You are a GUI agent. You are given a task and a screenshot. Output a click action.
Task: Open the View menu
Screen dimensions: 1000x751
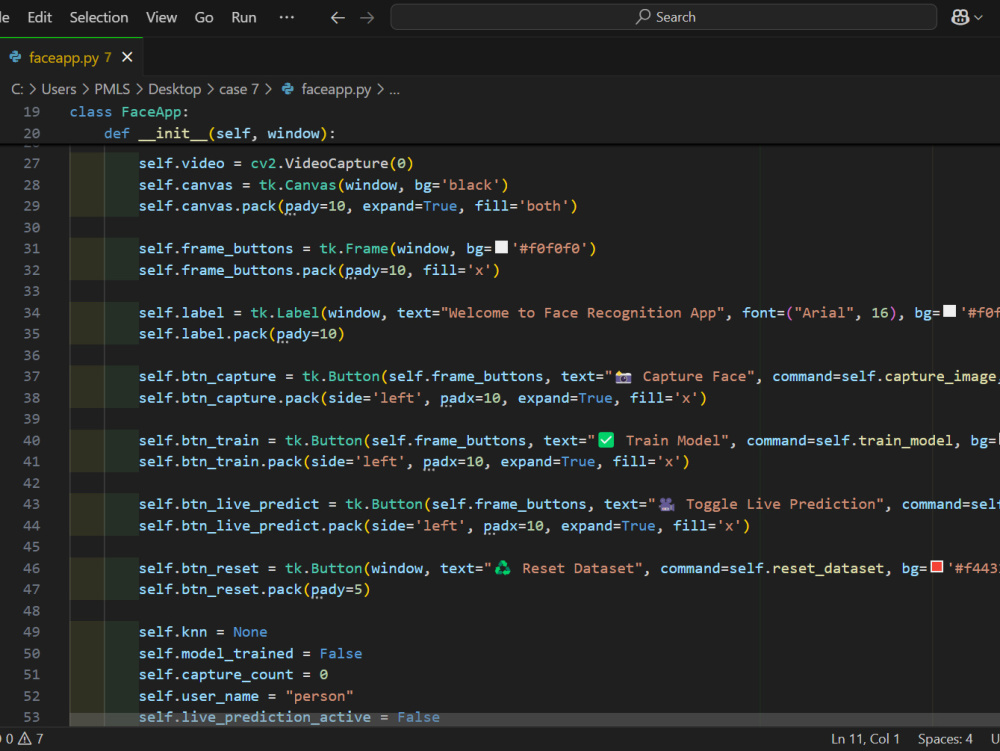[161, 17]
